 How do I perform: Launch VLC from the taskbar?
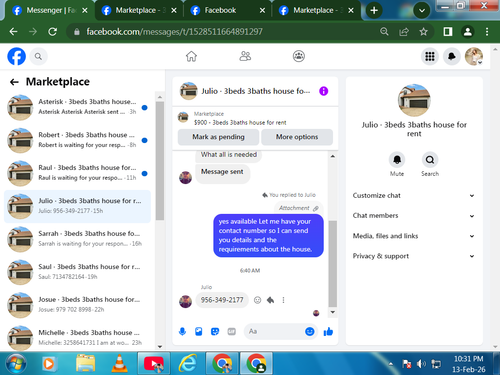click(x=119, y=364)
